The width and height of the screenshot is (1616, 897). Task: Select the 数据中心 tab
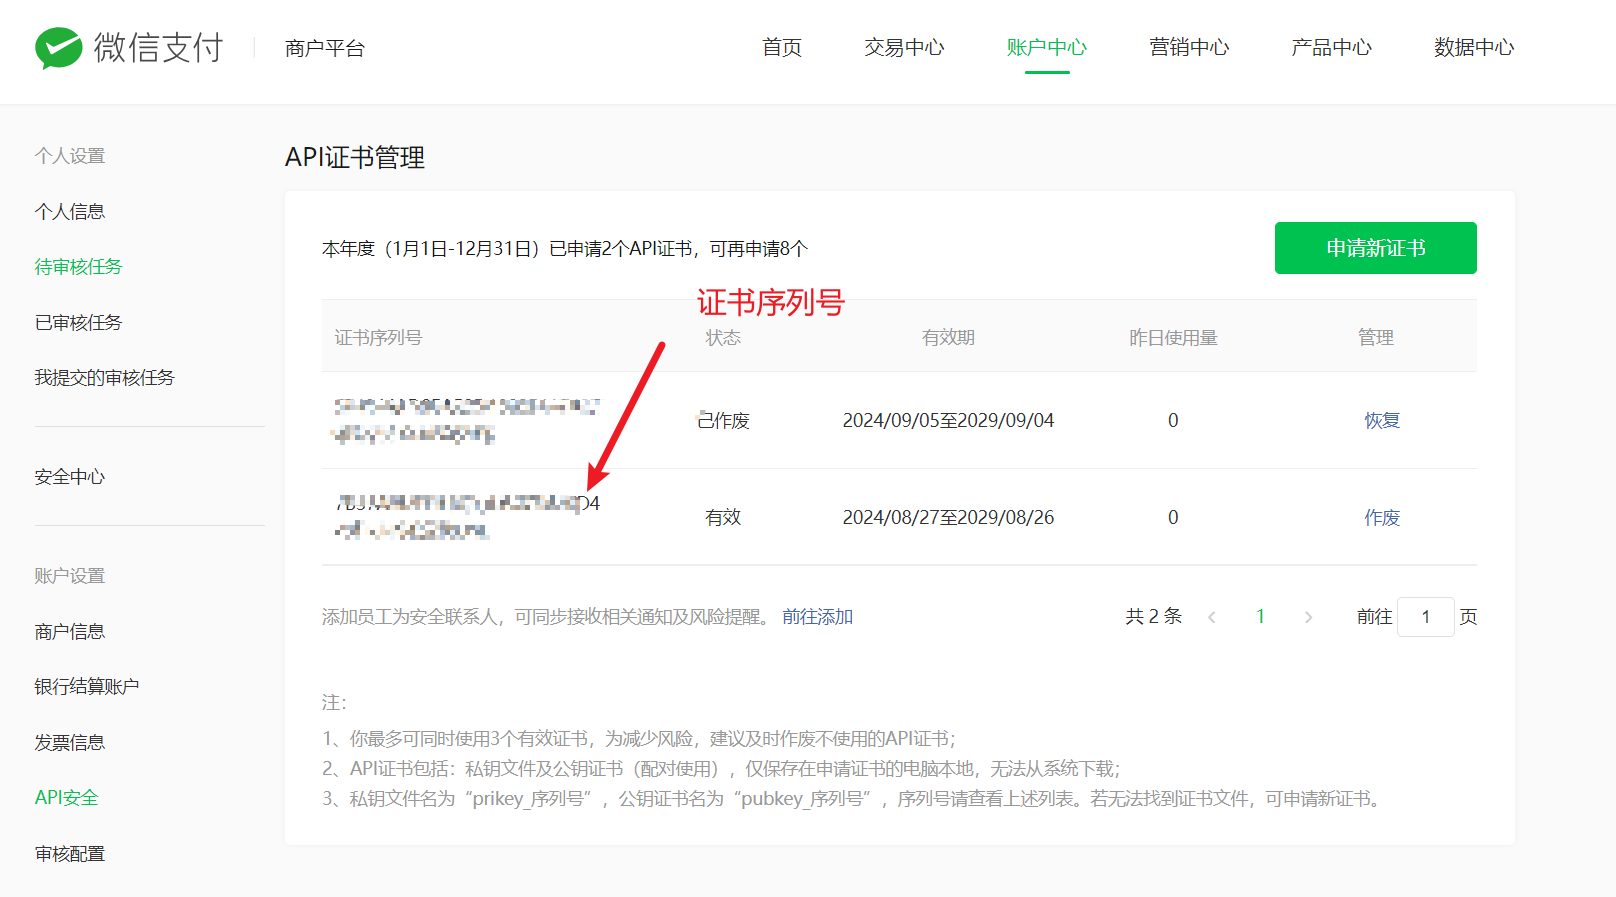pyautogui.click(x=1473, y=47)
